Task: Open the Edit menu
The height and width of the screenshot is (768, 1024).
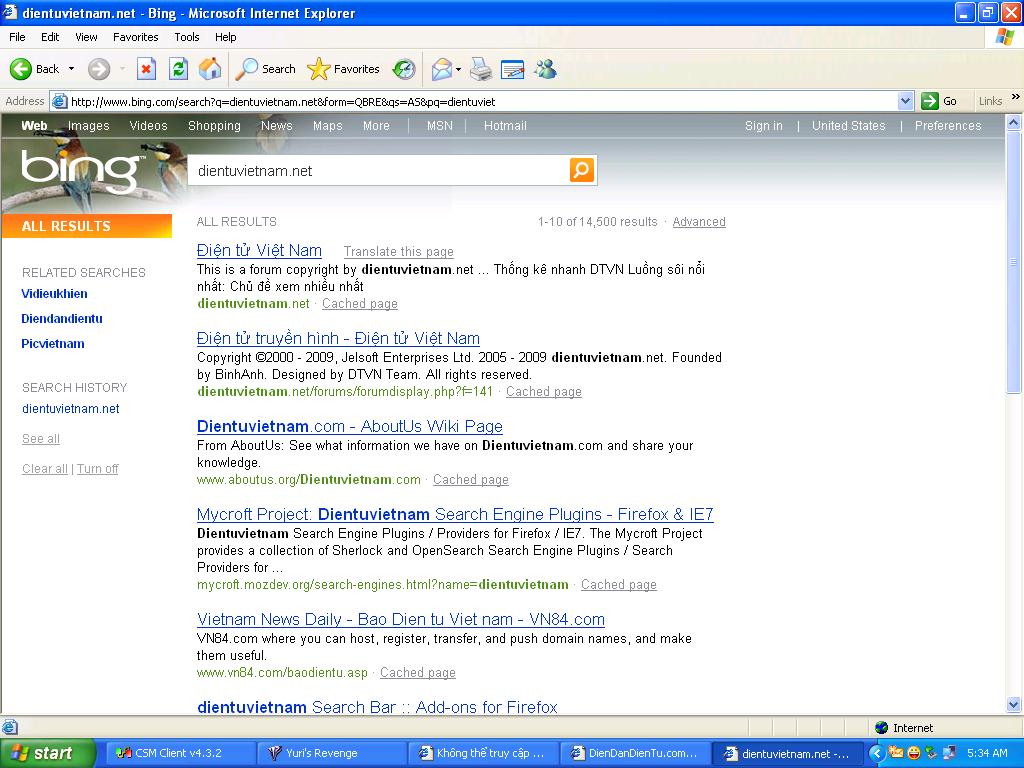Action: (x=50, y=37)
